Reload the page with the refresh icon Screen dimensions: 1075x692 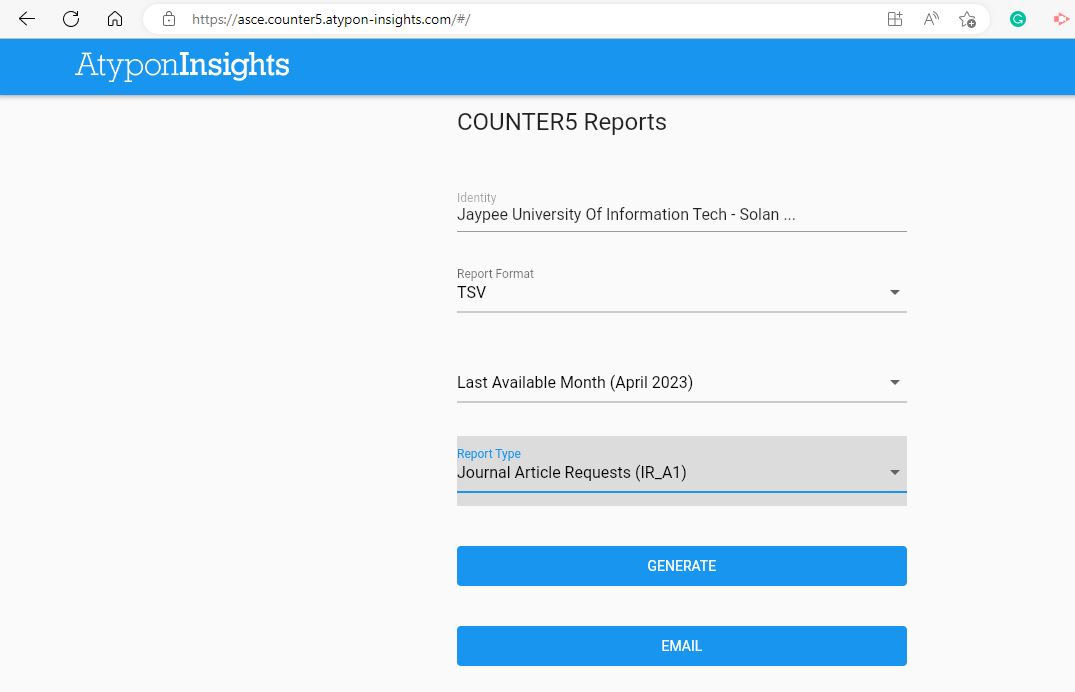pyautogui.click(x=71, y=19)
